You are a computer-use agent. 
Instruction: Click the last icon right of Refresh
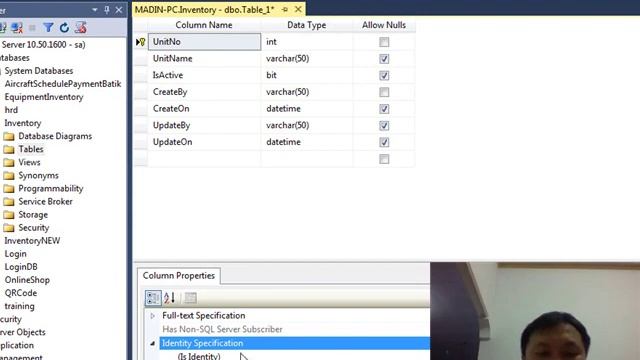(81, 28)
